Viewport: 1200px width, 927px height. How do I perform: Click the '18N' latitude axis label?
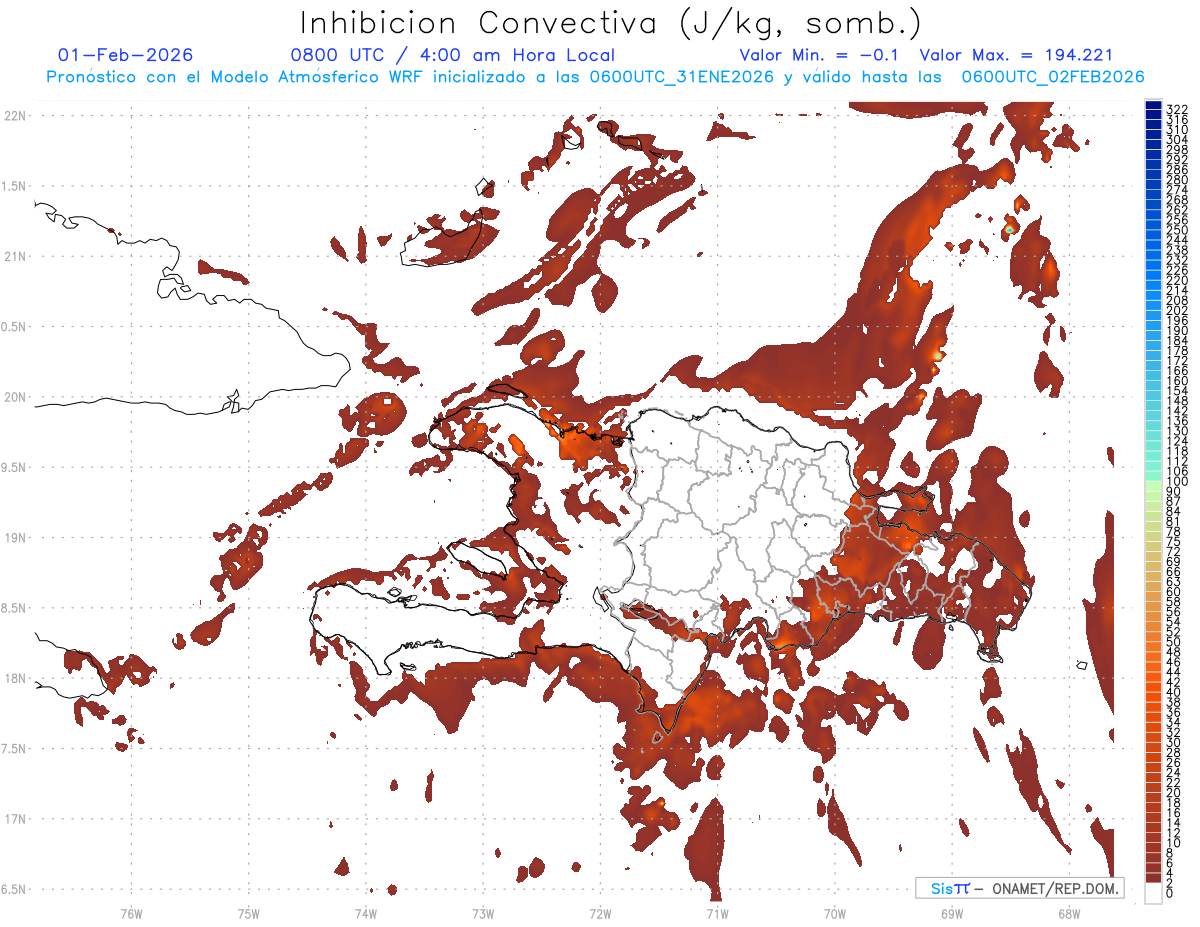(x=14, y=679)
